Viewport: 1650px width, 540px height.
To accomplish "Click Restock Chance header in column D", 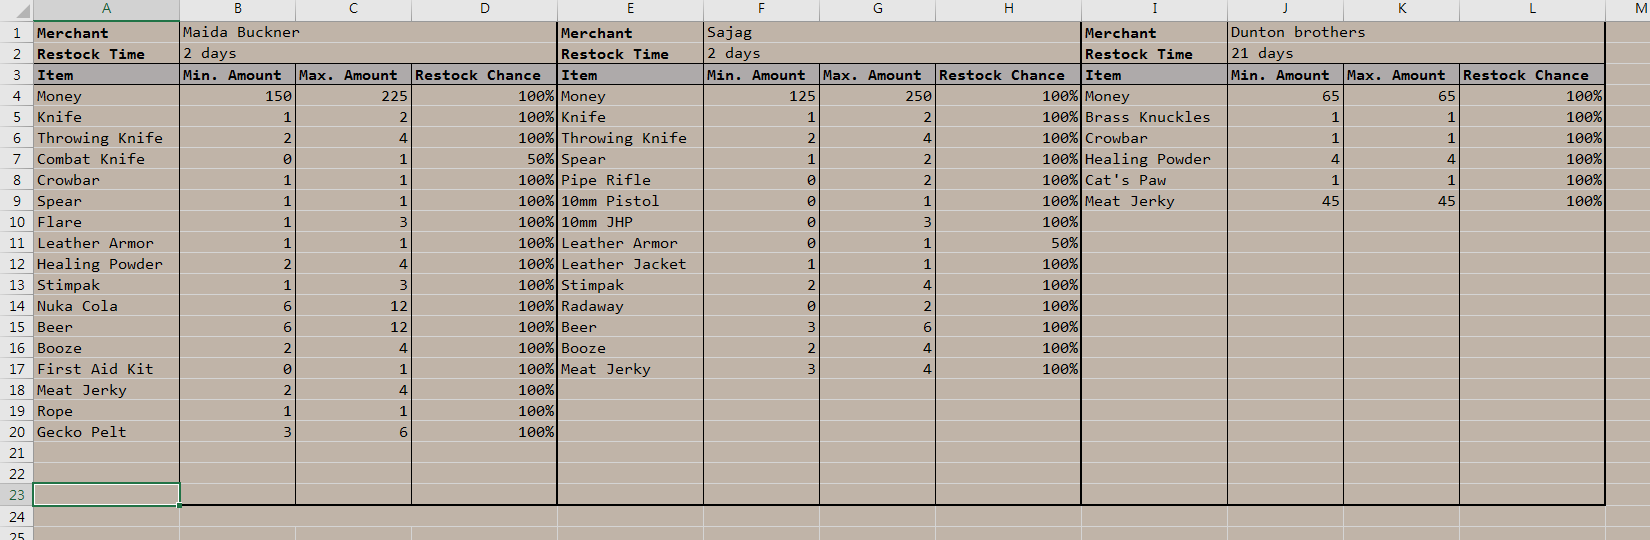I will (484, 75).
